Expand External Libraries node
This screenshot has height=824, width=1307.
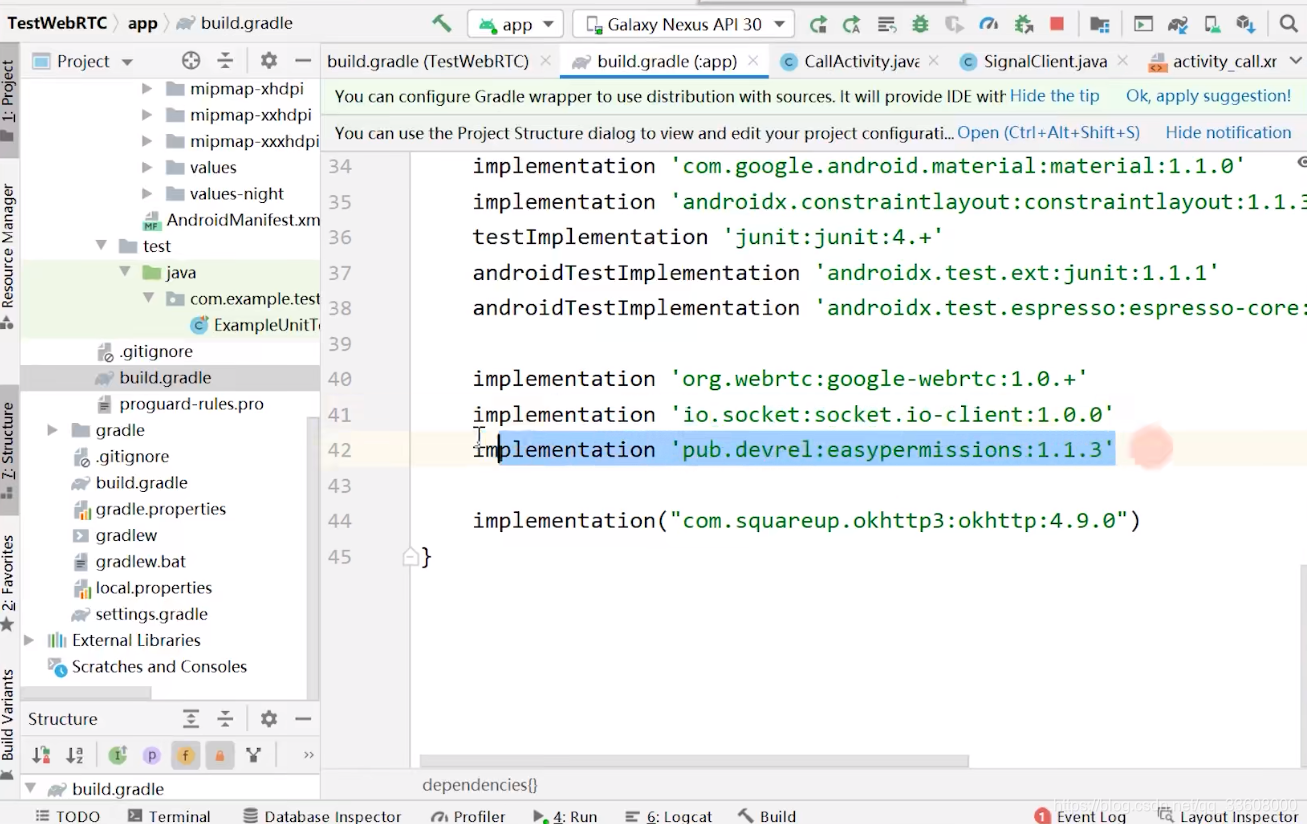pyautogui.click(x=29, y=640)
